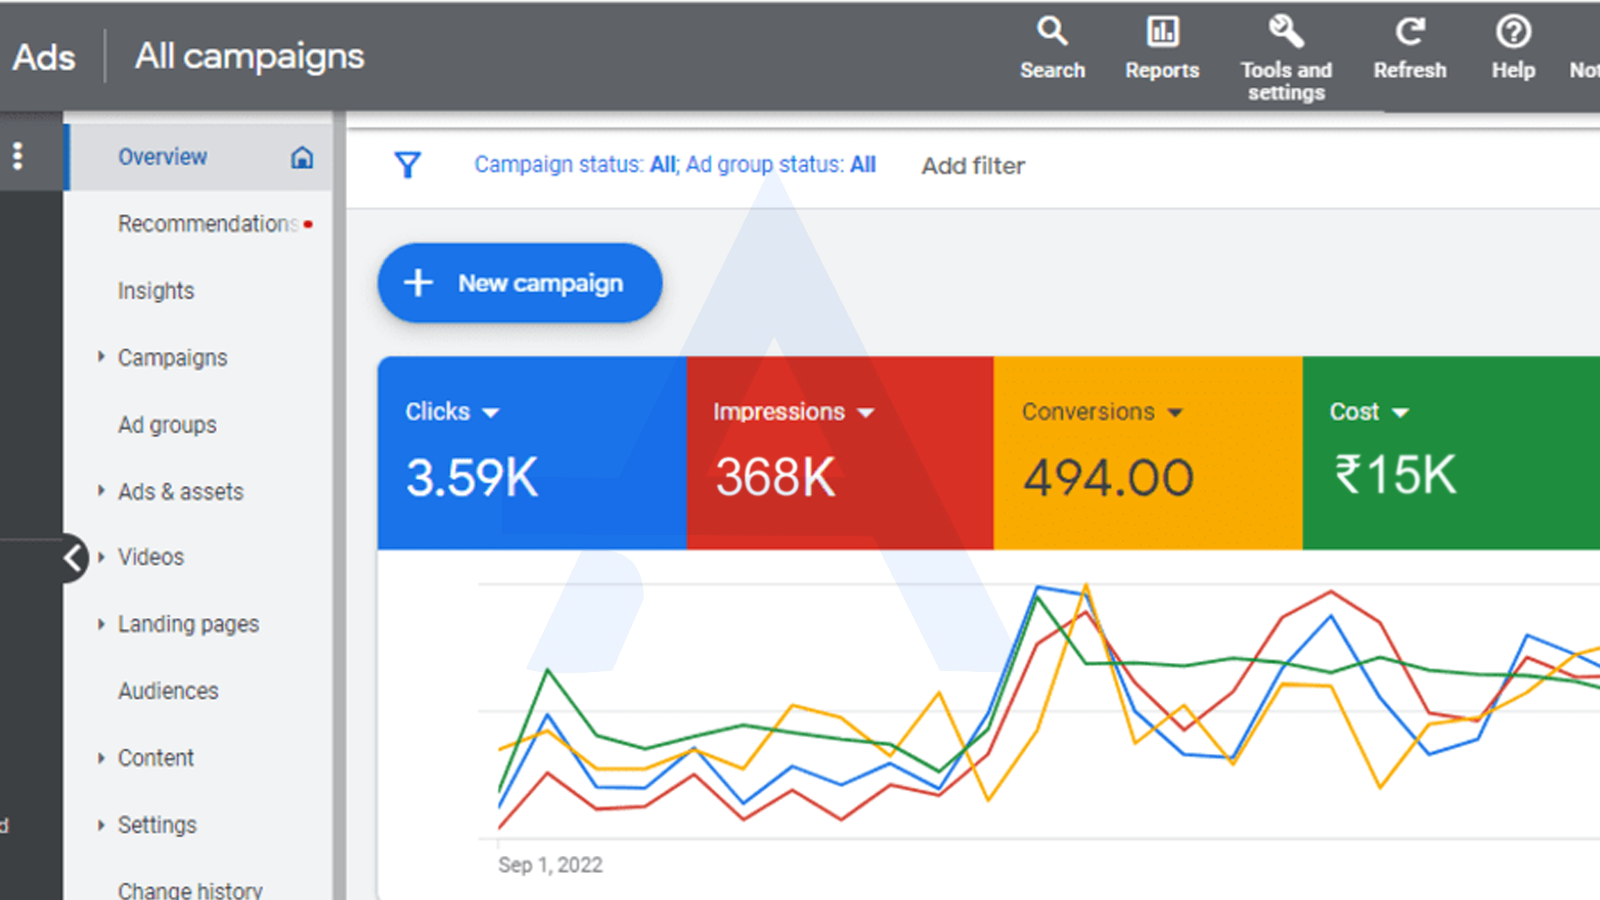Click the 3.59K clicks value
1600x900 pixels.
[x=472, y=477]
